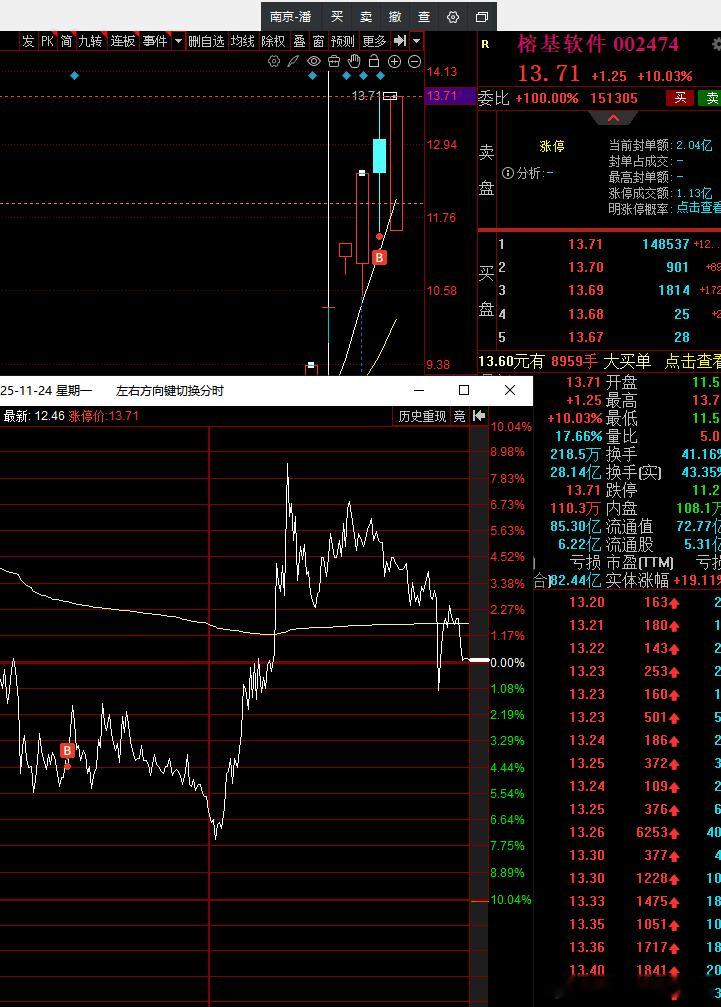Open the 预测 forecast tool

click(343, 41)
